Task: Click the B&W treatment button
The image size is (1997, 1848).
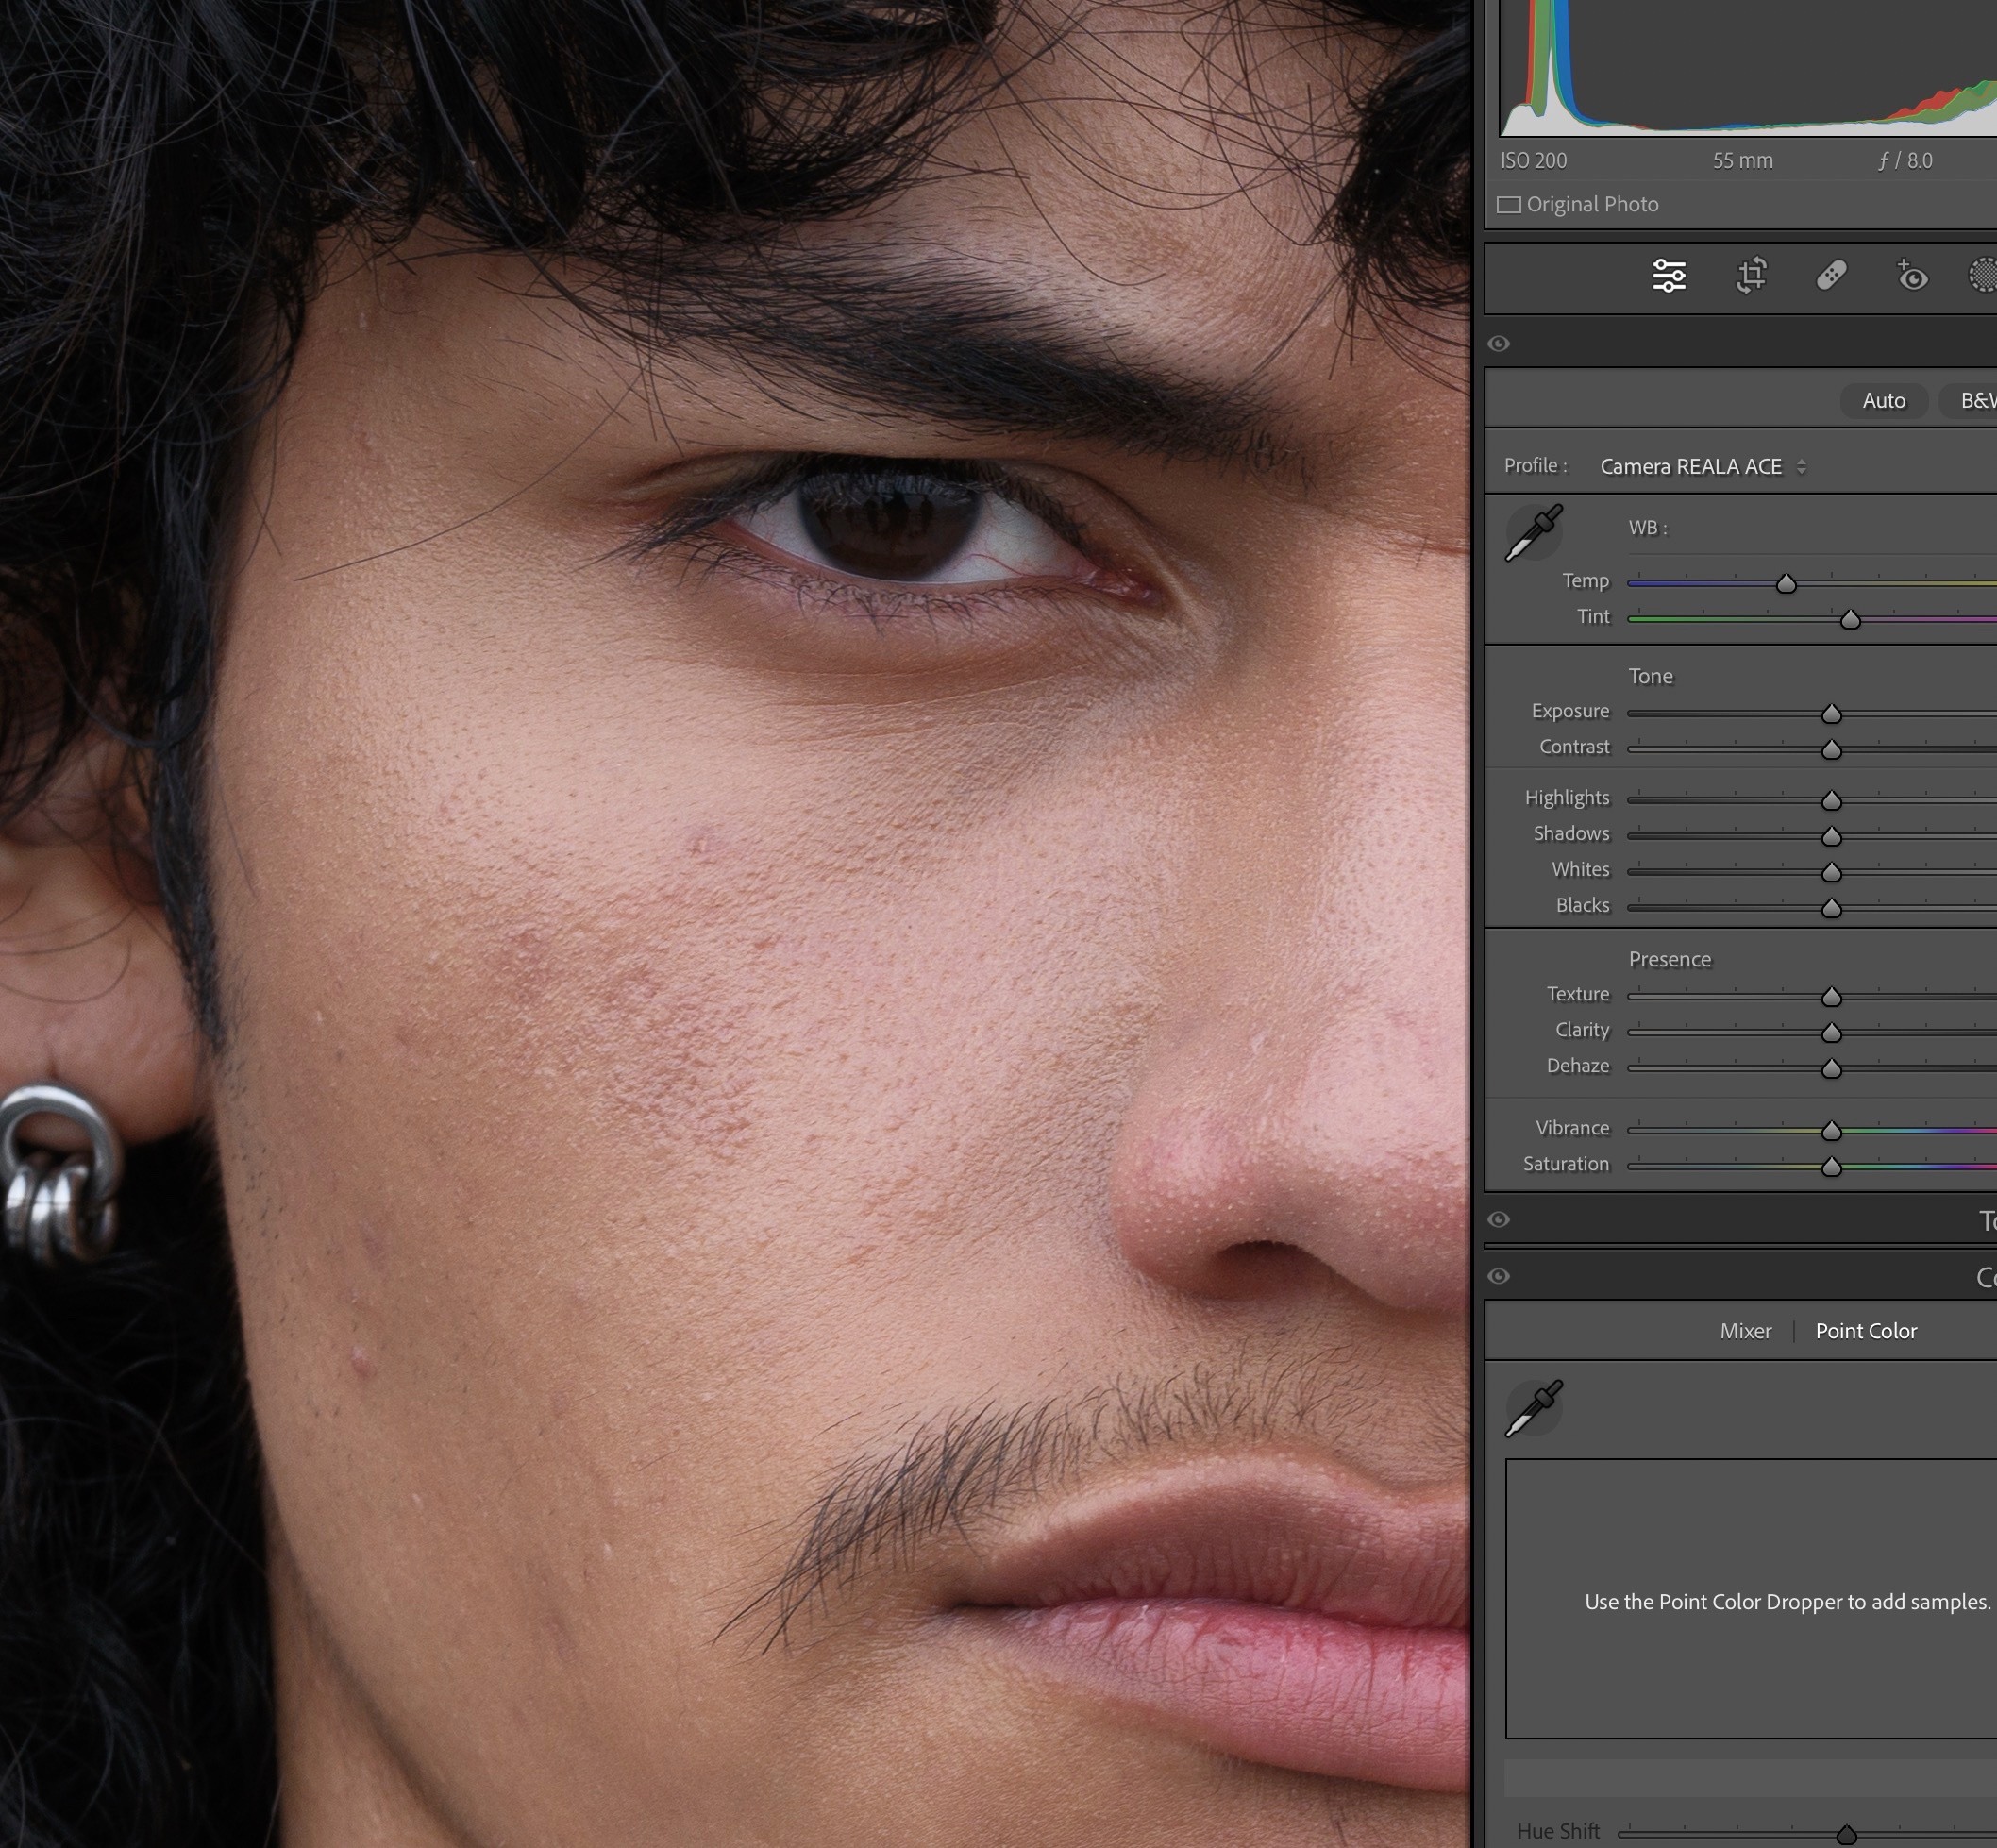Action: (1976, 401)
